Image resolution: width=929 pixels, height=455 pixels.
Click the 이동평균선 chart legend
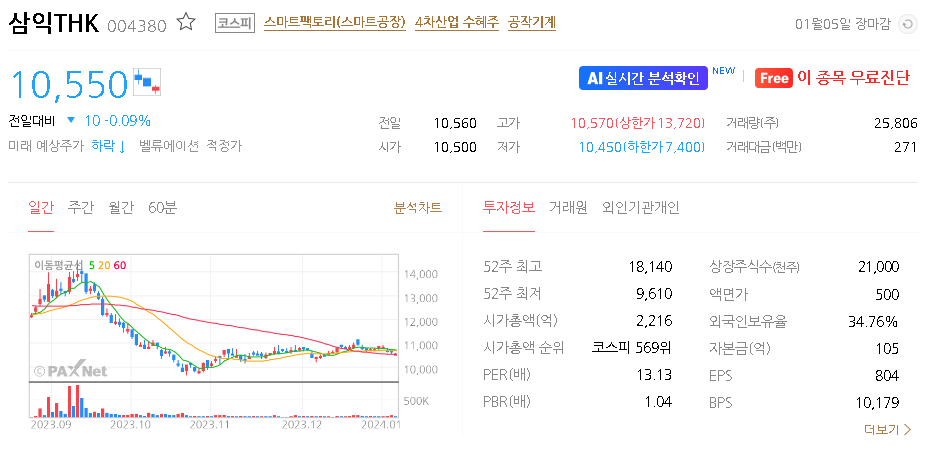[80, 265]
